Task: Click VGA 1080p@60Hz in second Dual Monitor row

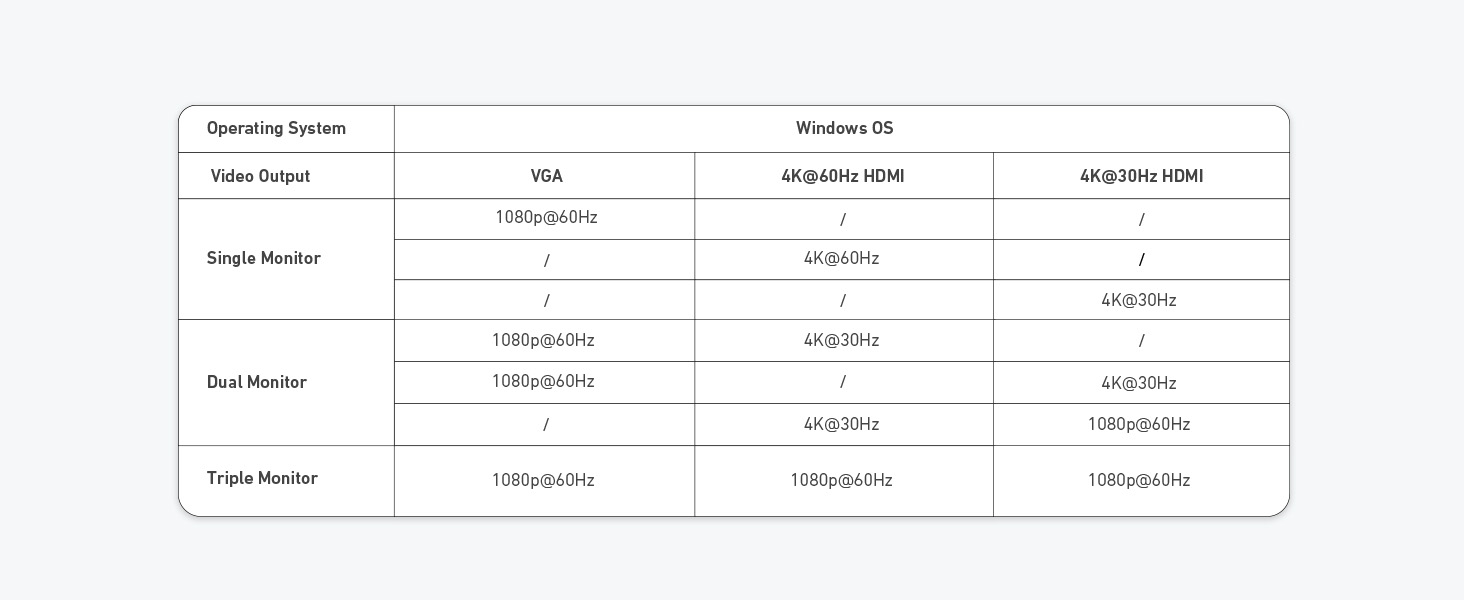Action: [543, 381]
